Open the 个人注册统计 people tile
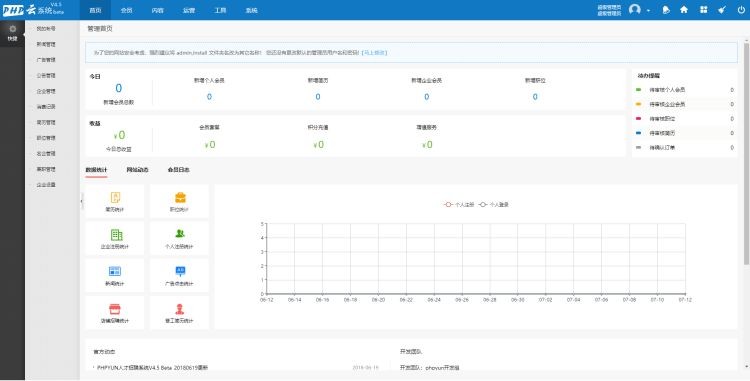Image resolution: width=750 pixels, height=381 pixels. tap(180, 238)
